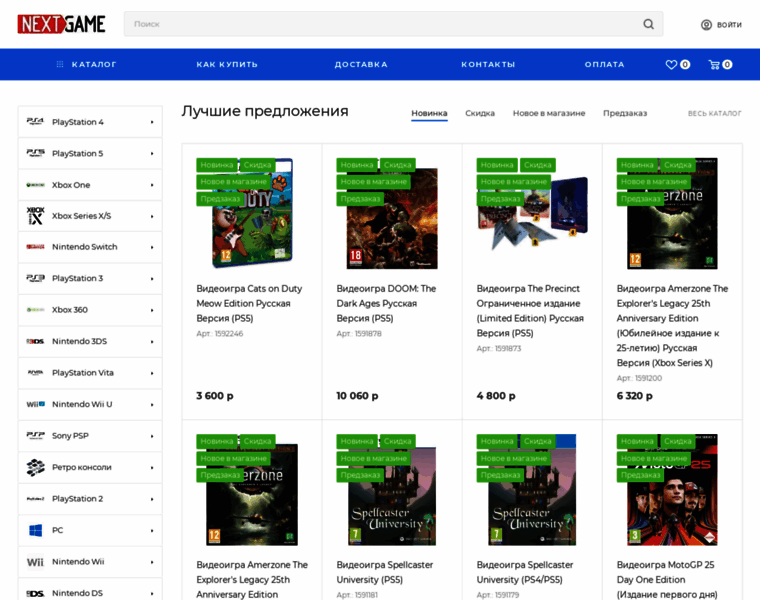Open the shopping cart icon
The height and width of the screenshot is (600, 760).
[713, 64]
